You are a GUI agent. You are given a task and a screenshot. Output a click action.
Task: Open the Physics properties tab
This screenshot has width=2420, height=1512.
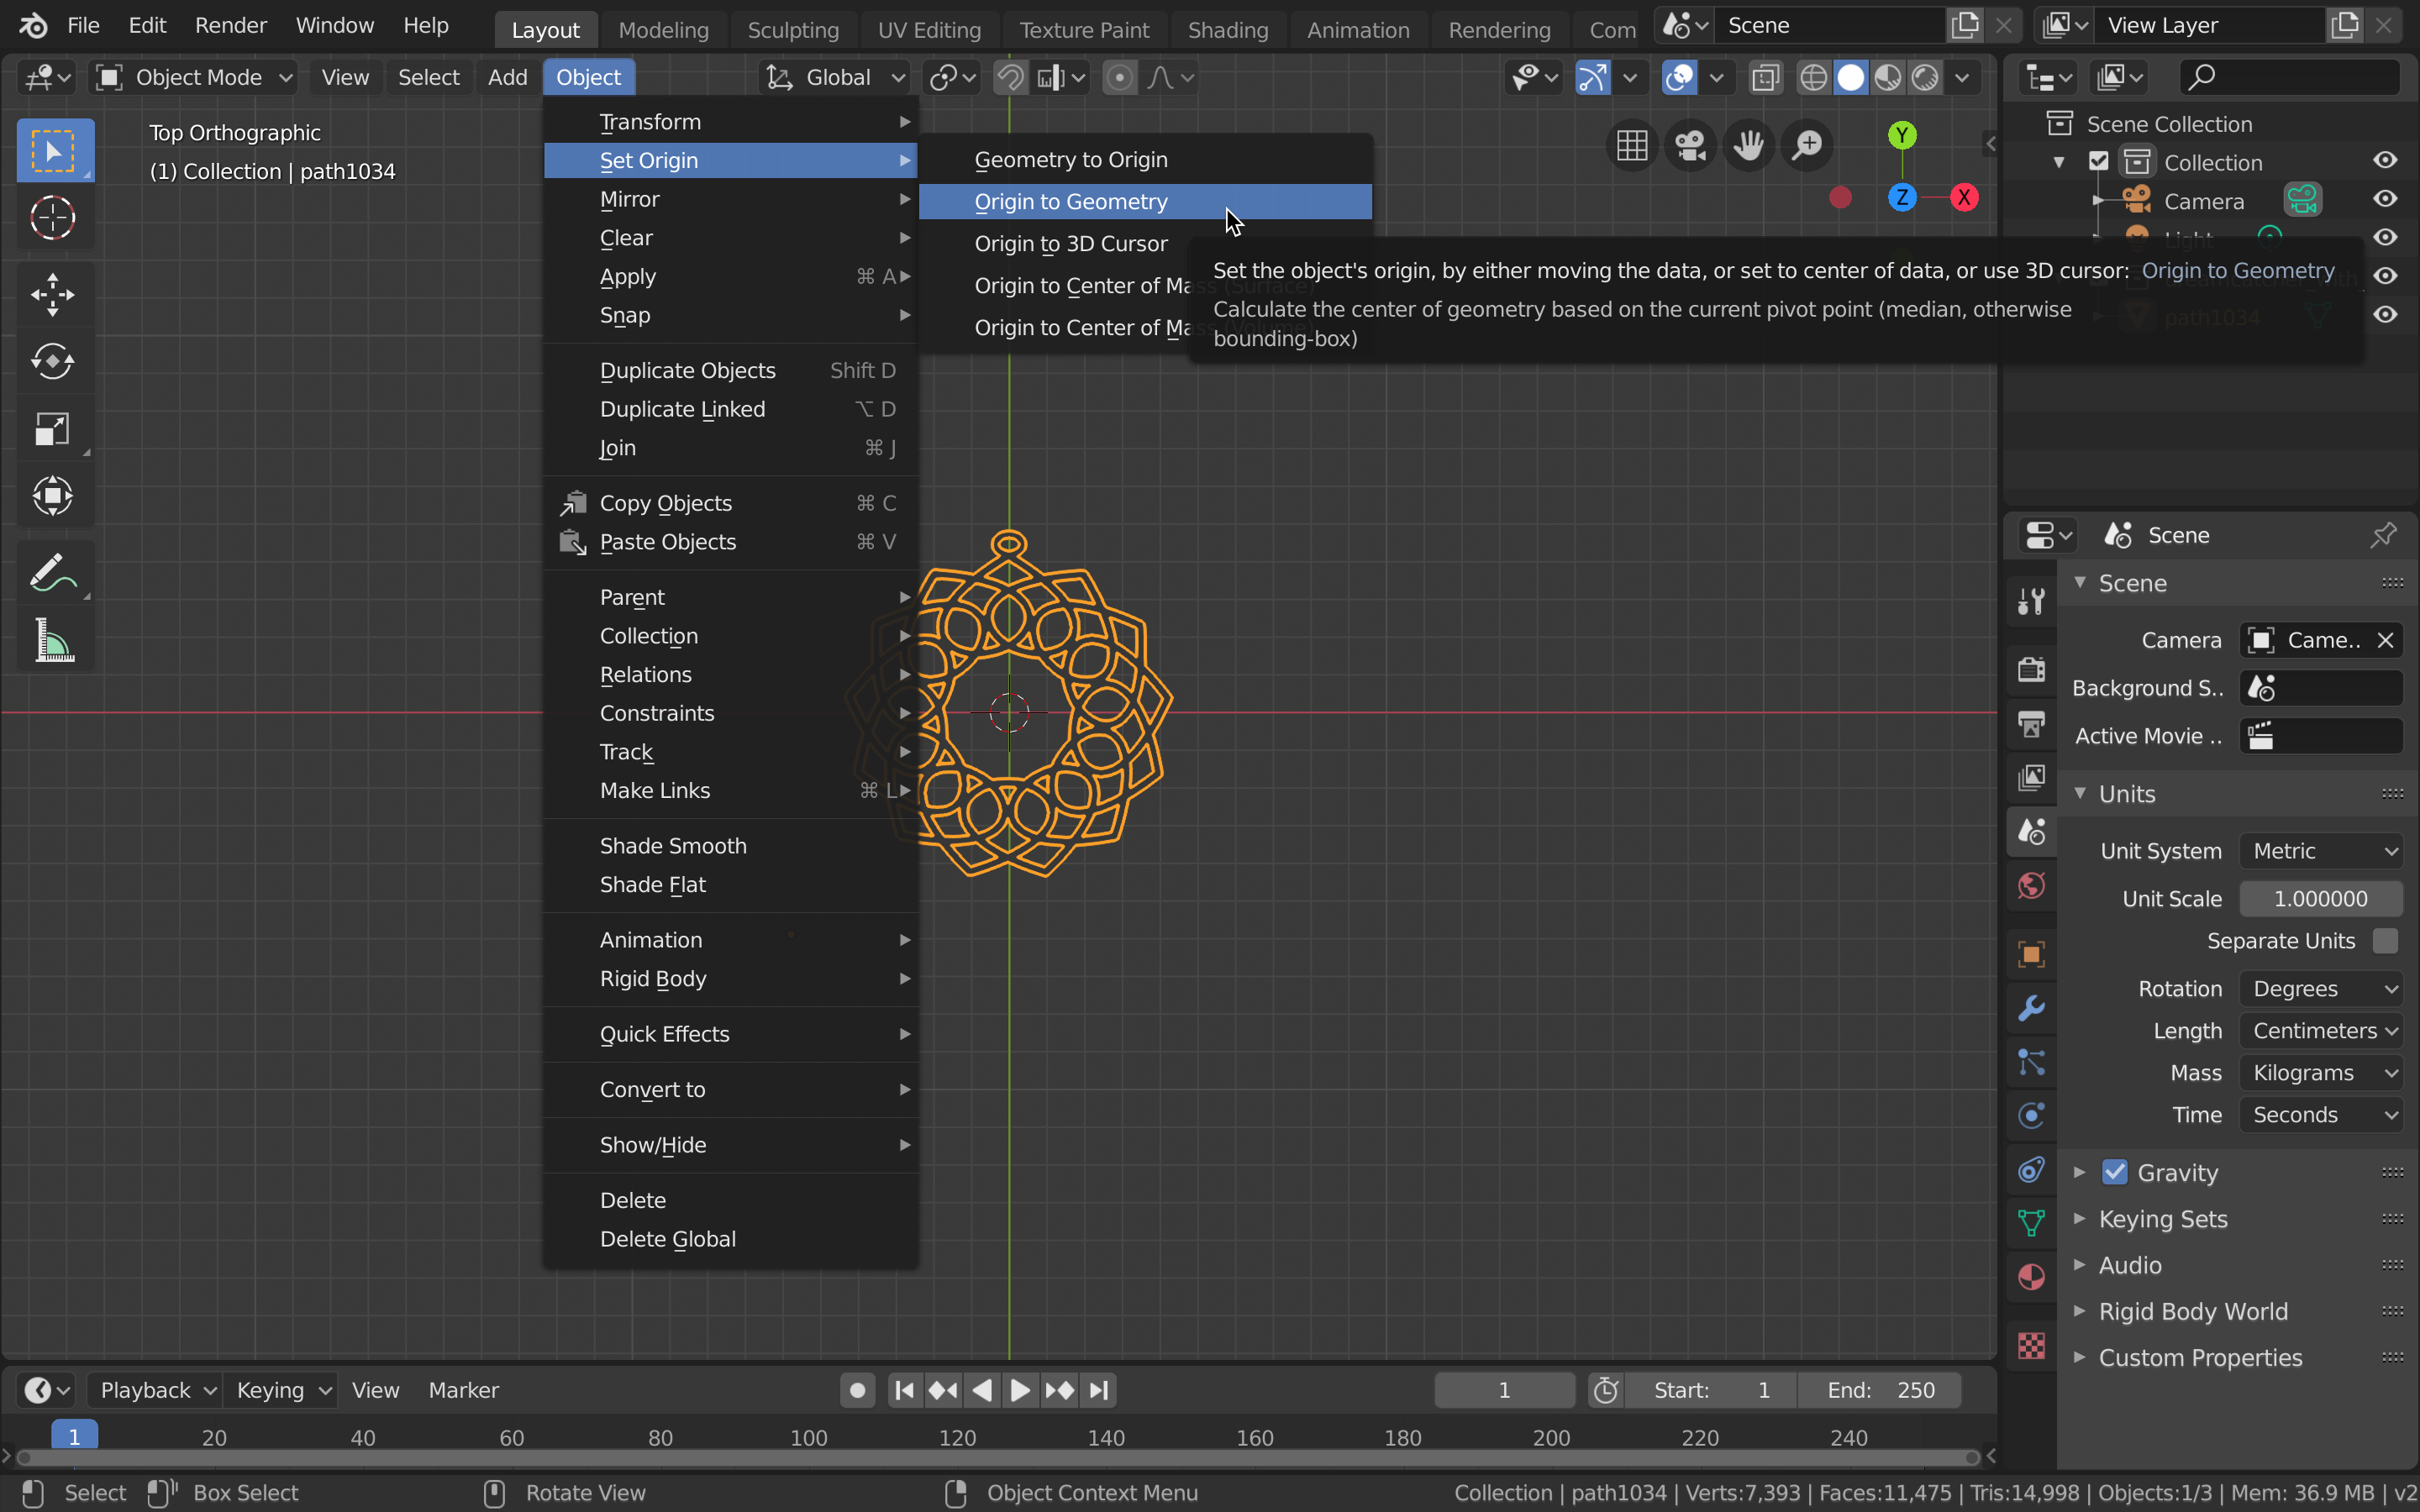2031,1116
